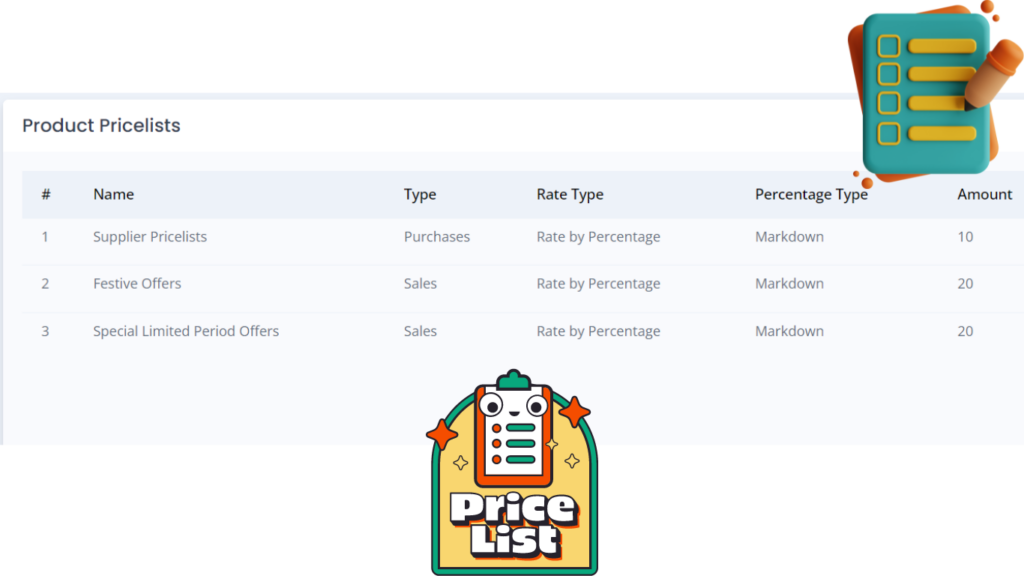Click the Percentage Type column header
The height and width of the screenshot is (576, 1024).
tap(811, 195)
